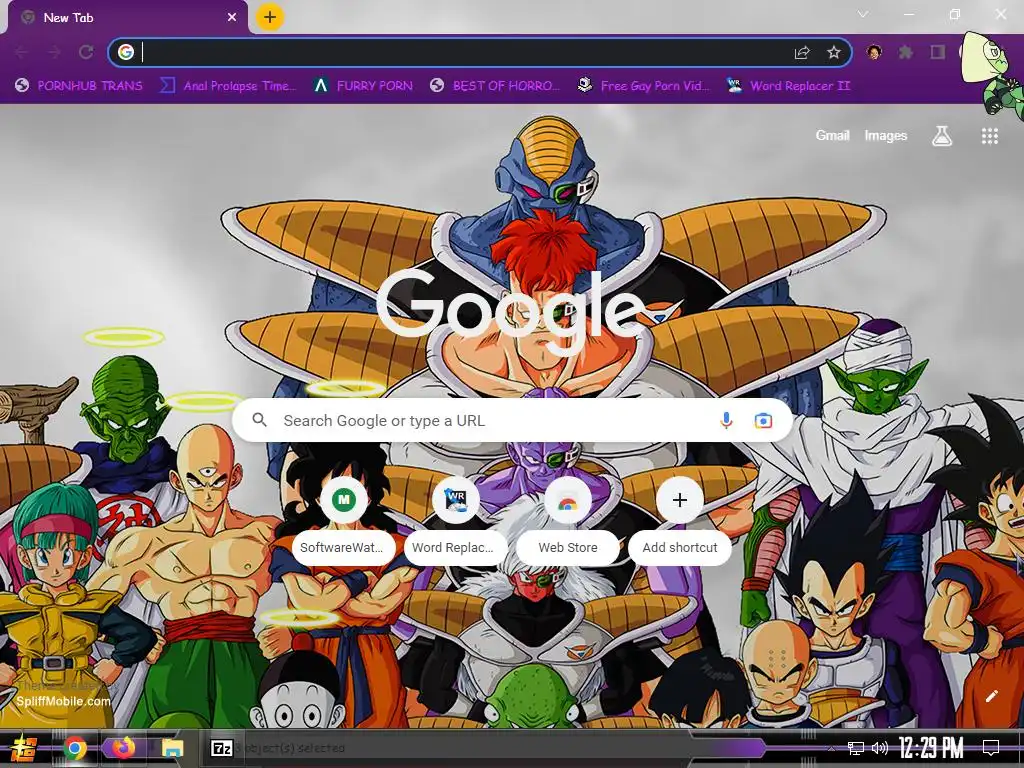
Task: Open the Word Replac... shortcut tile
Action: pyautogui.click(x=455, y=522)
